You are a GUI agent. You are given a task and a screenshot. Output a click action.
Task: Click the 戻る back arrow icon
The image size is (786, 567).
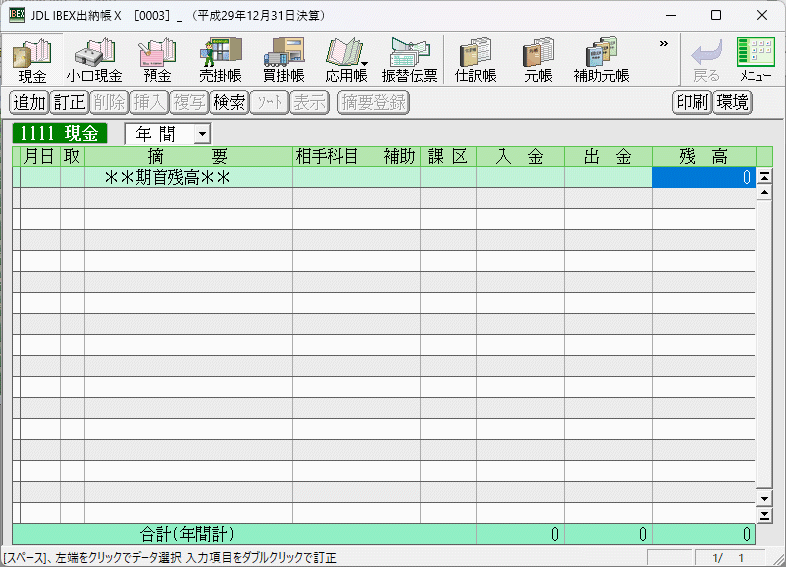(x=707, y=60)
